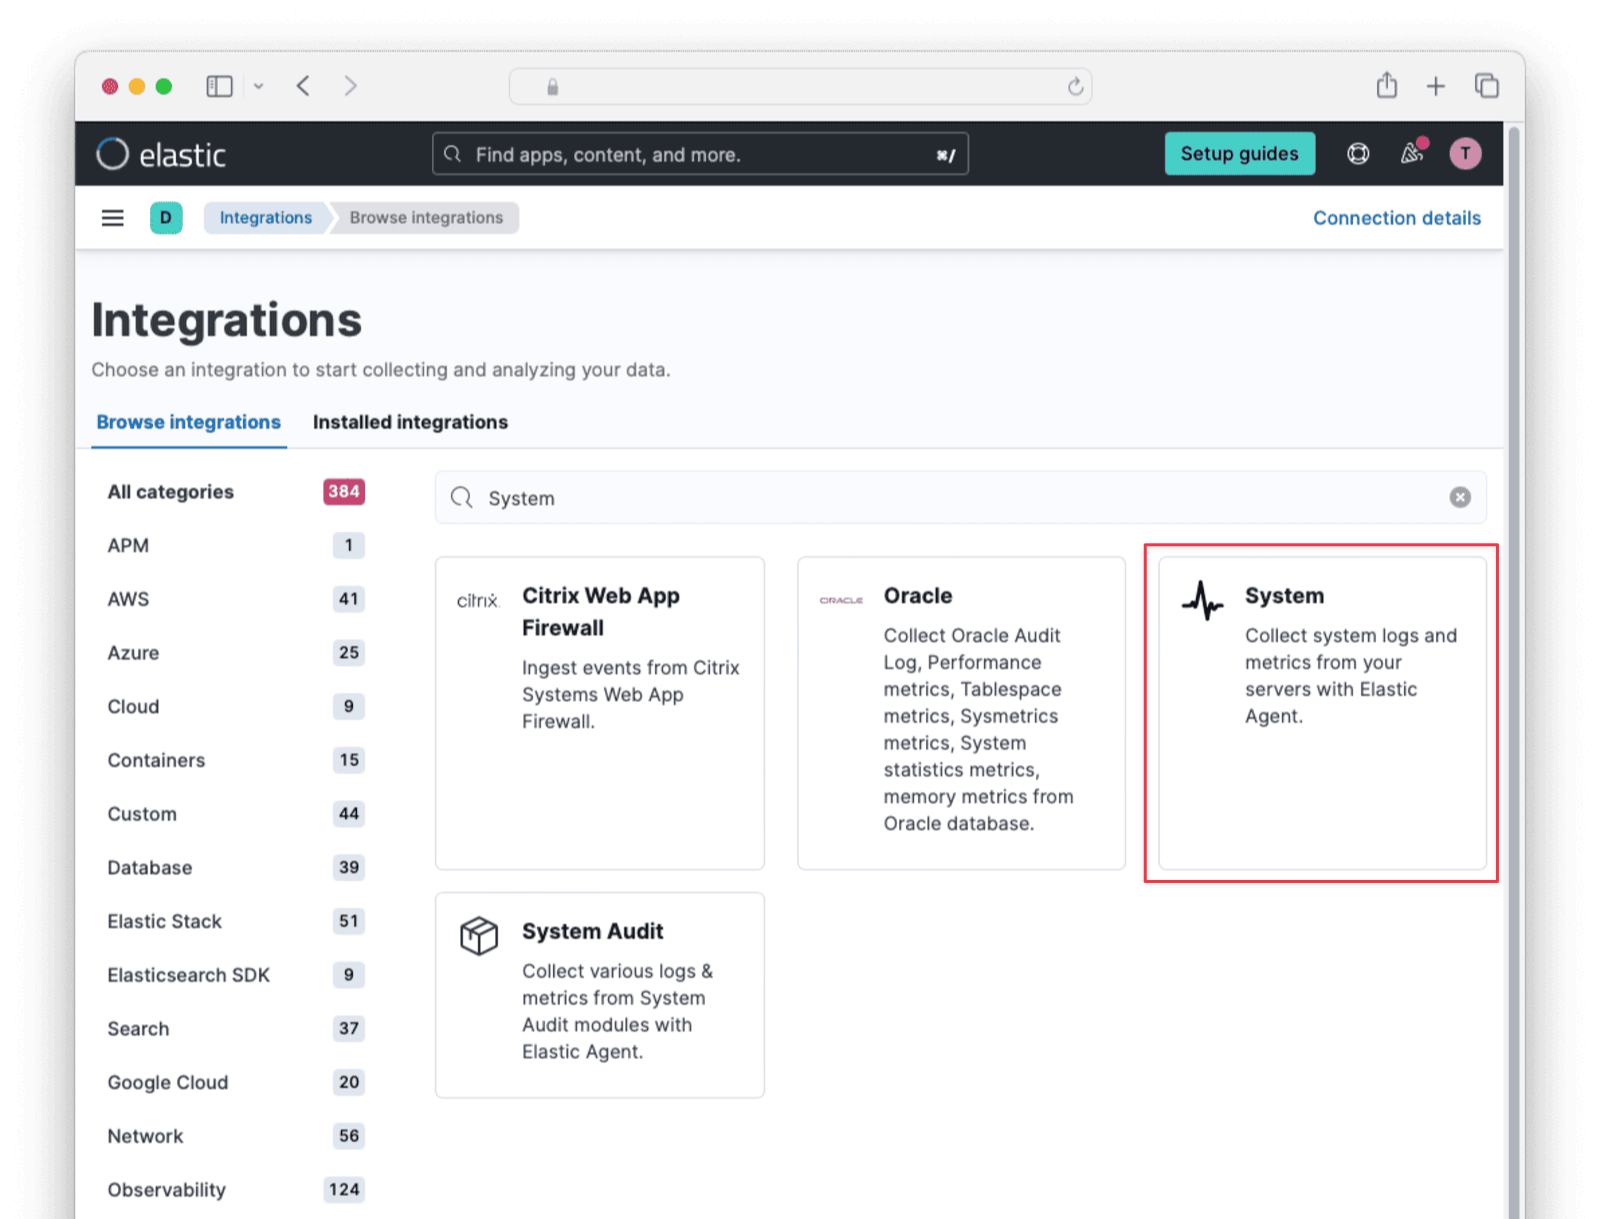The width and height of the screenshot is (1600, 1219).
Task: Go to Integrations breadcrumb
Action: tap(265, 218)
